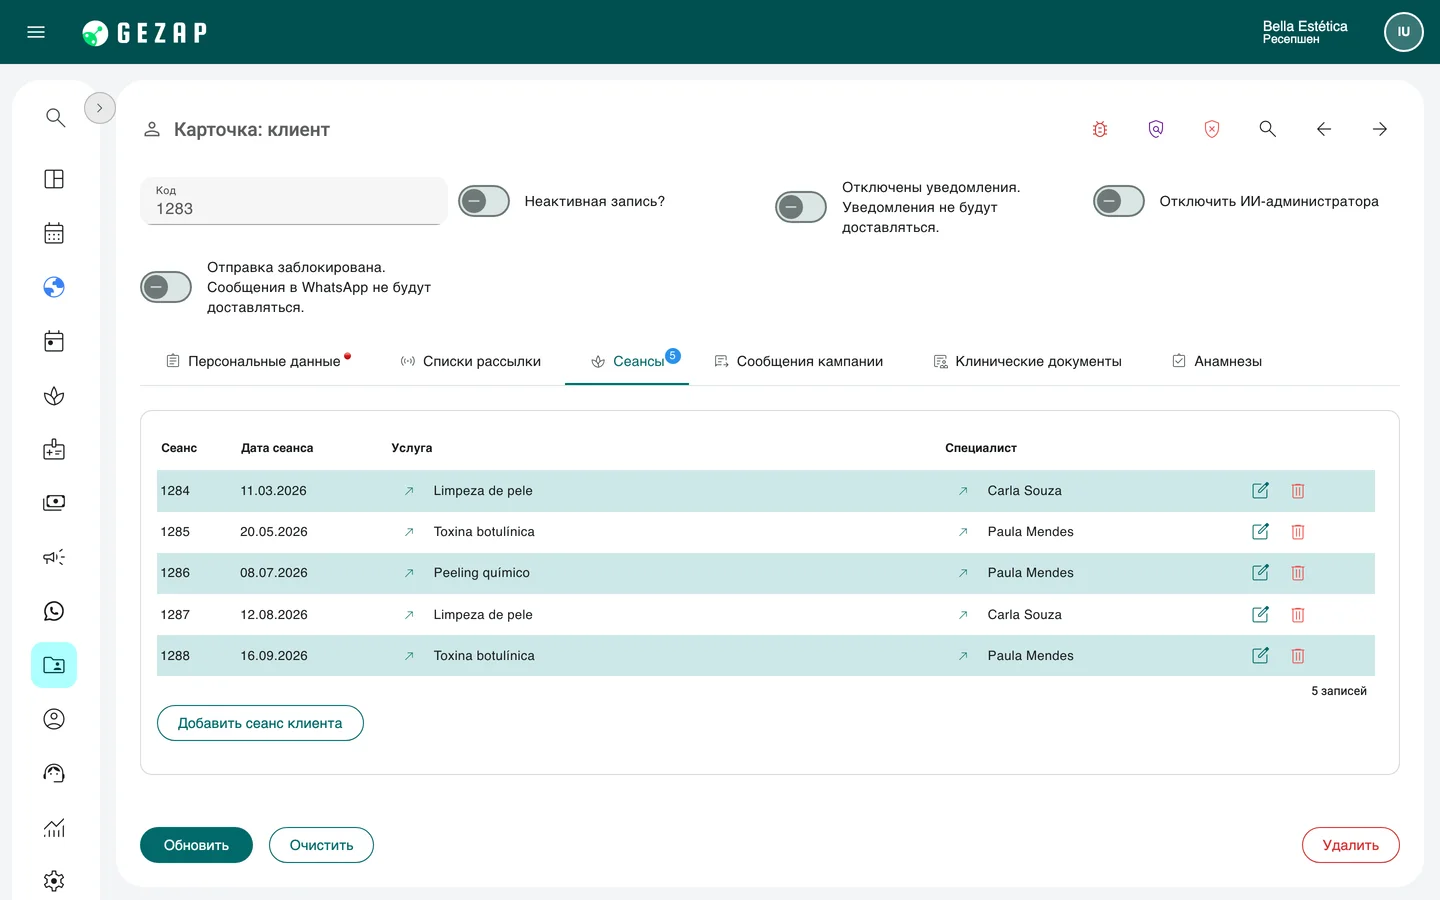Click the GEZAP logo
1440x900 pixels.
pos(145,33)
